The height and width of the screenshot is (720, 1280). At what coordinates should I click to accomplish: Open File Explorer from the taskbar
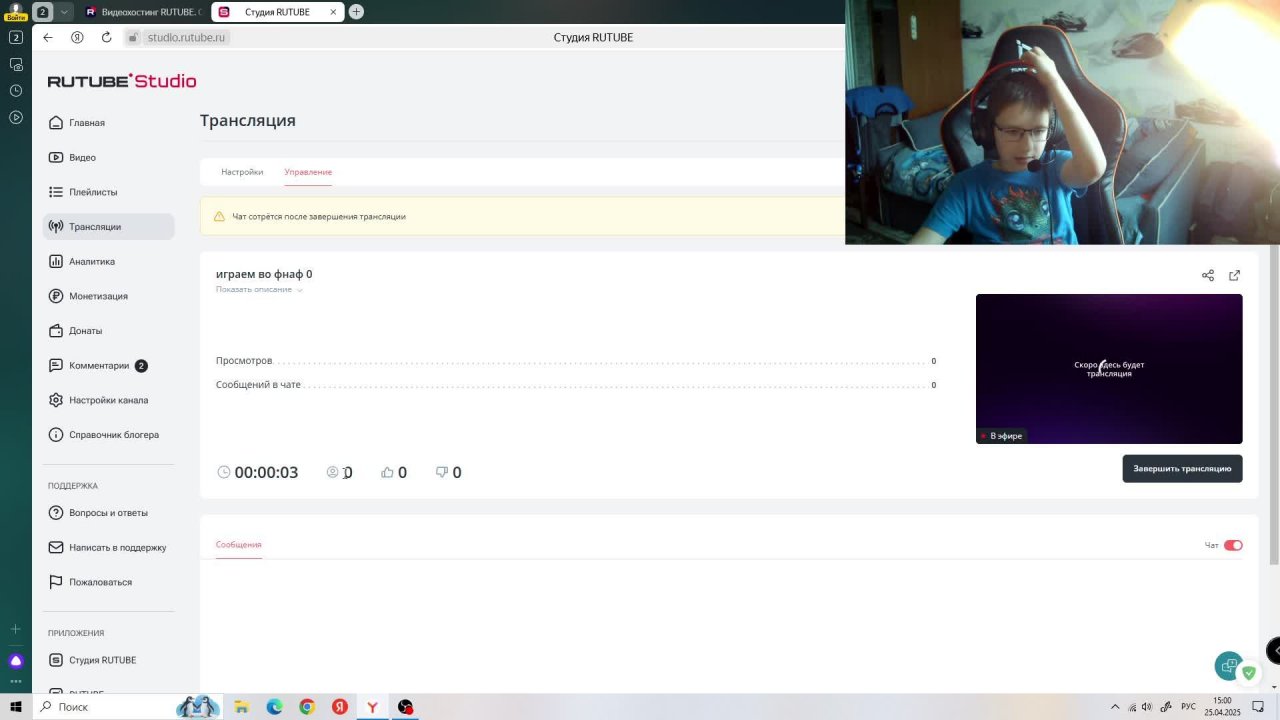coord(241,707)
